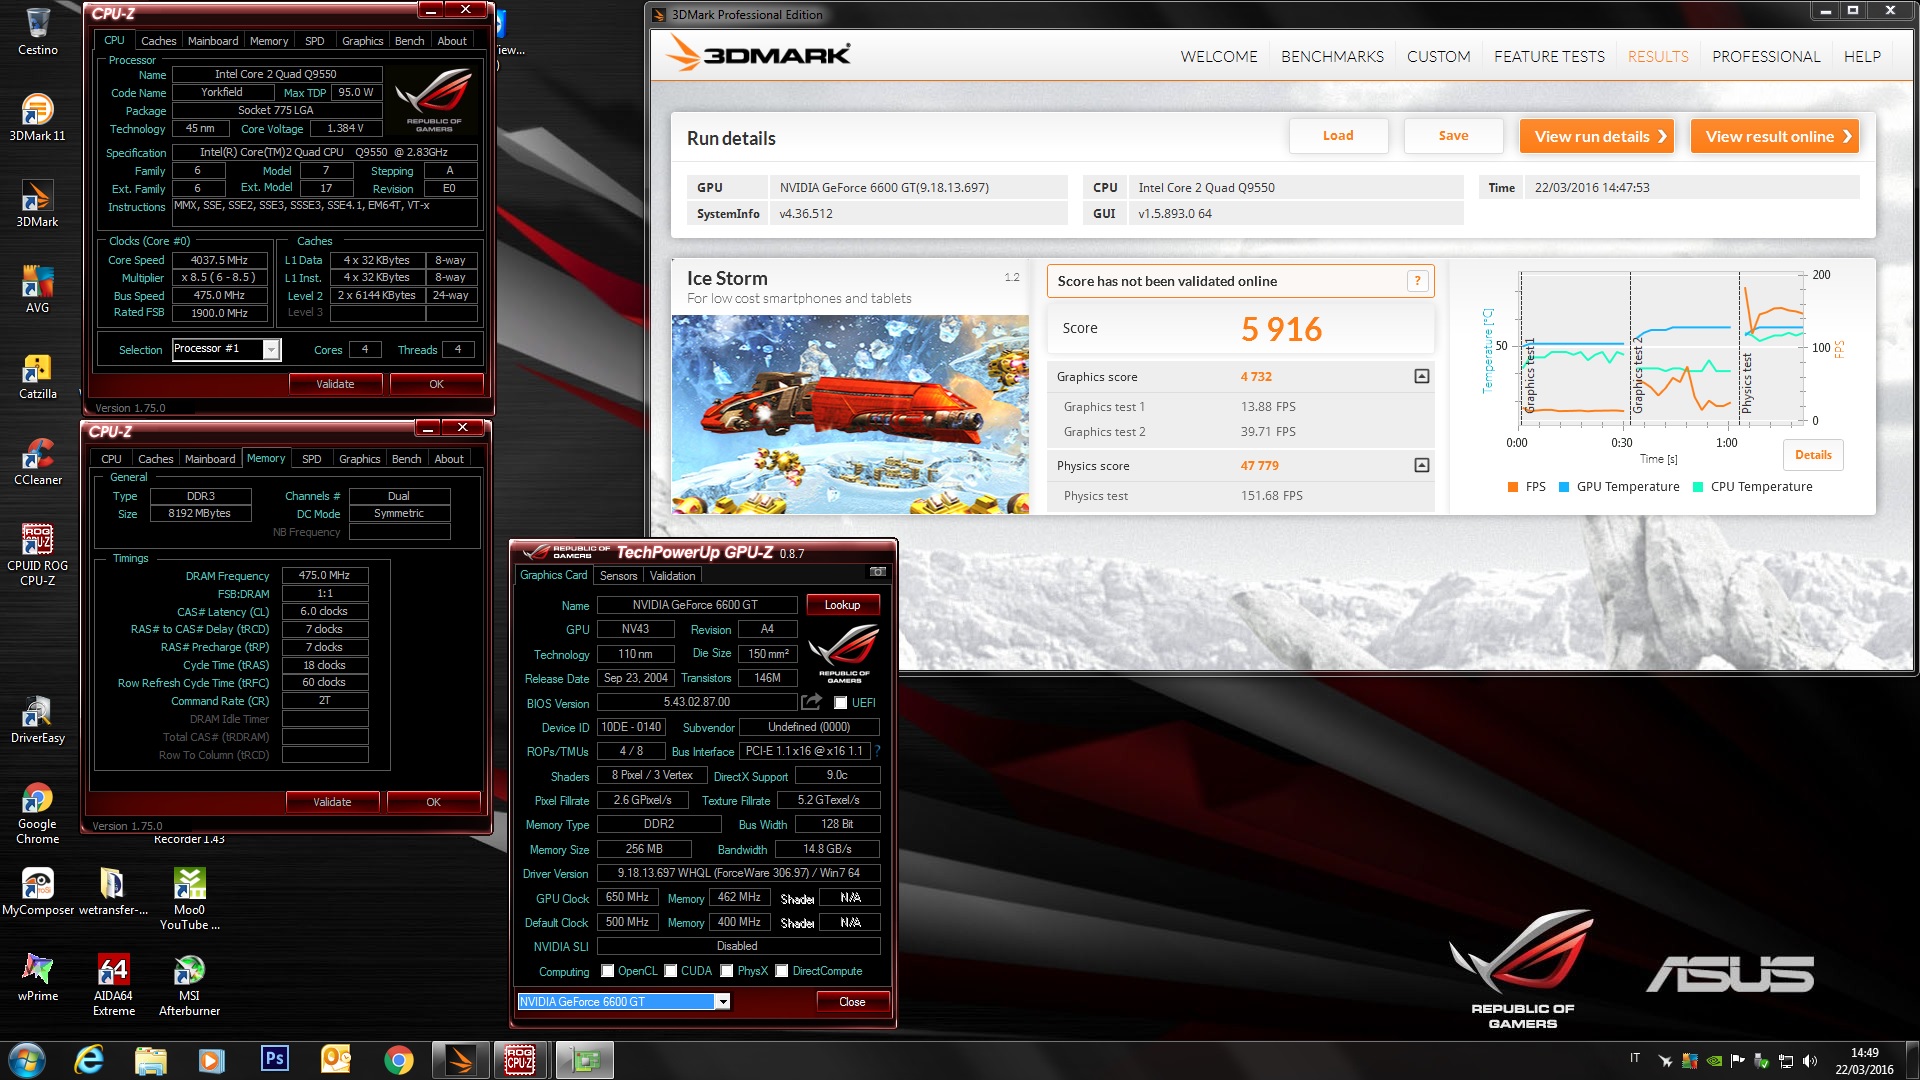Click the green CPU Temperature legend swatch
This screenshot has width=1920, height=1080.
pos(1698,487)
